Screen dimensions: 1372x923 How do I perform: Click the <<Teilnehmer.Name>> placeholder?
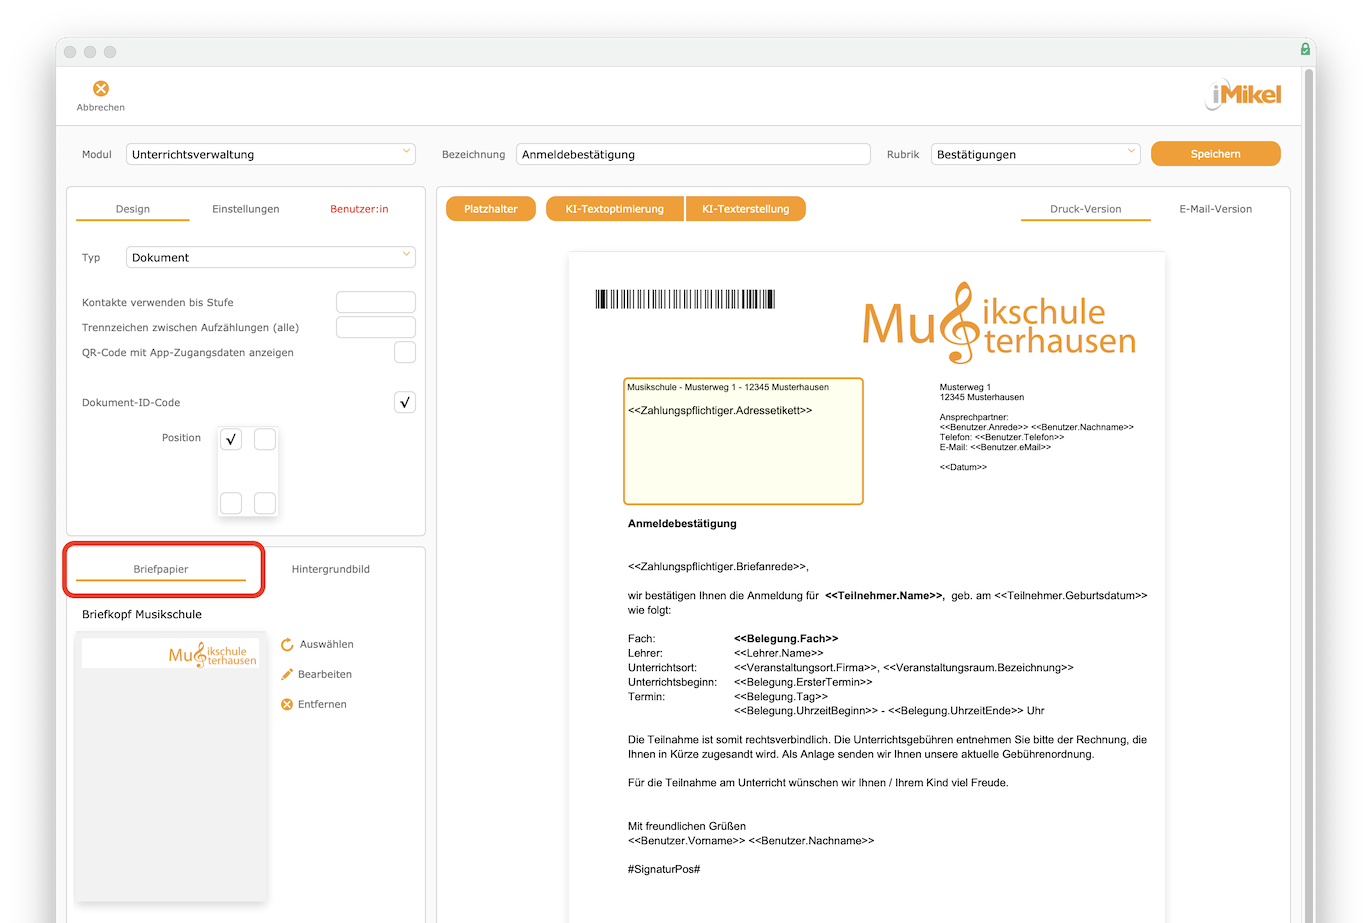click(884, 596)
